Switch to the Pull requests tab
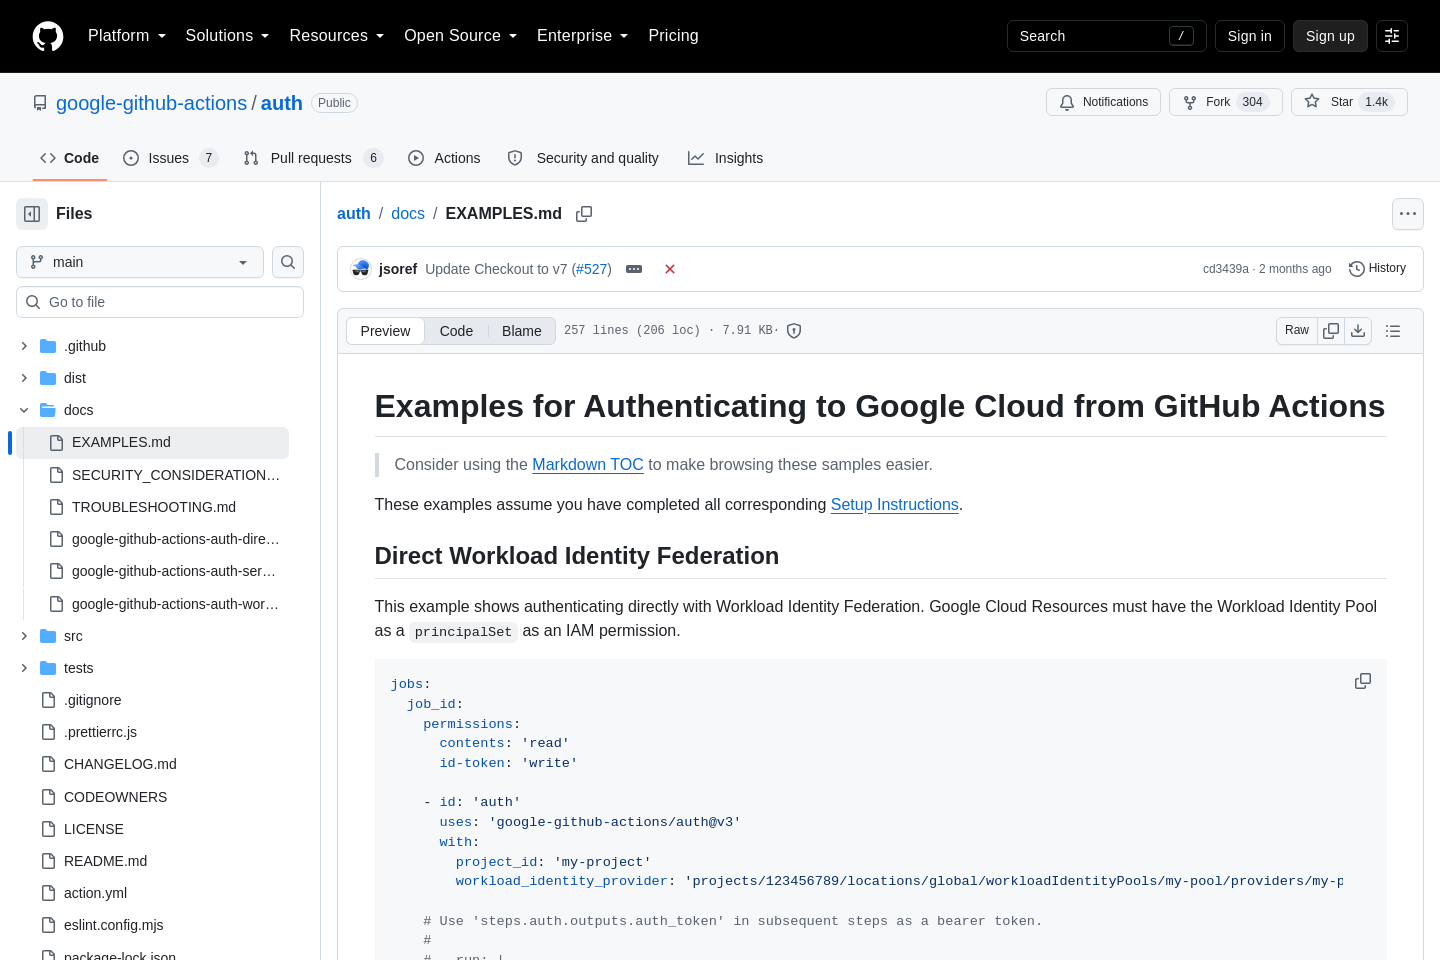Viewport: 1440px width, 960px height. point(313,158)
